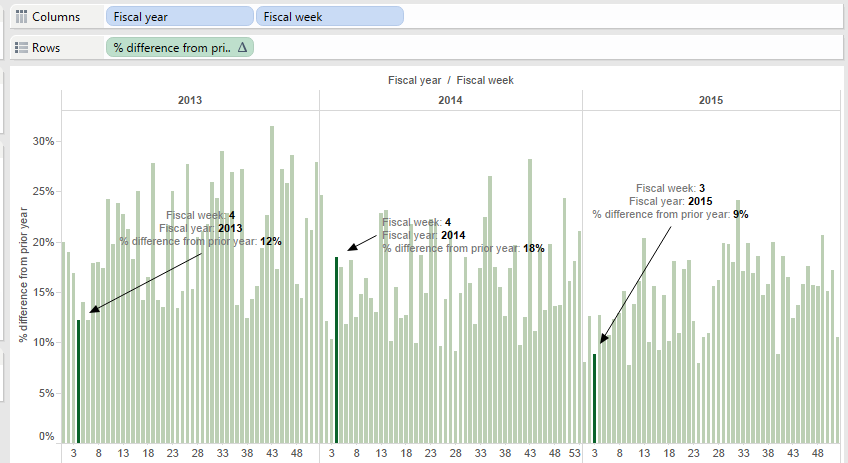Click the 30% axis tick label
This screenshot has height=463, width=848.
point(44,141)
